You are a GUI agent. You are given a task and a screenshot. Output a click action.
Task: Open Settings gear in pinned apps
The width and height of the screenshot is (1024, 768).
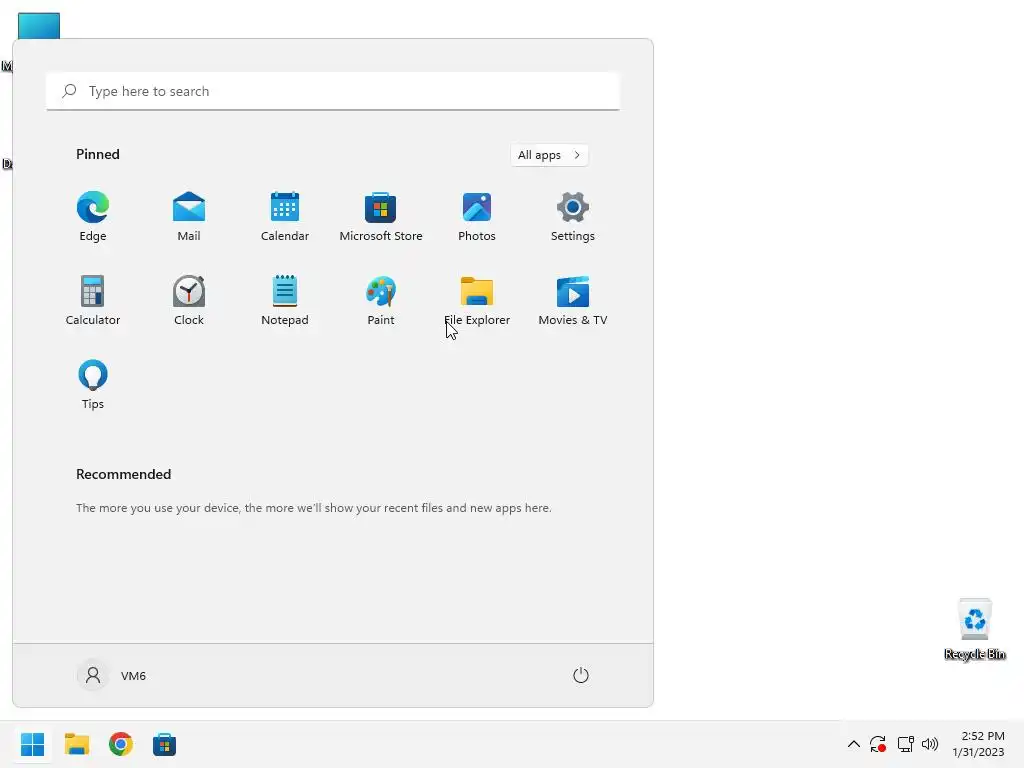click(x=573, y=217)
